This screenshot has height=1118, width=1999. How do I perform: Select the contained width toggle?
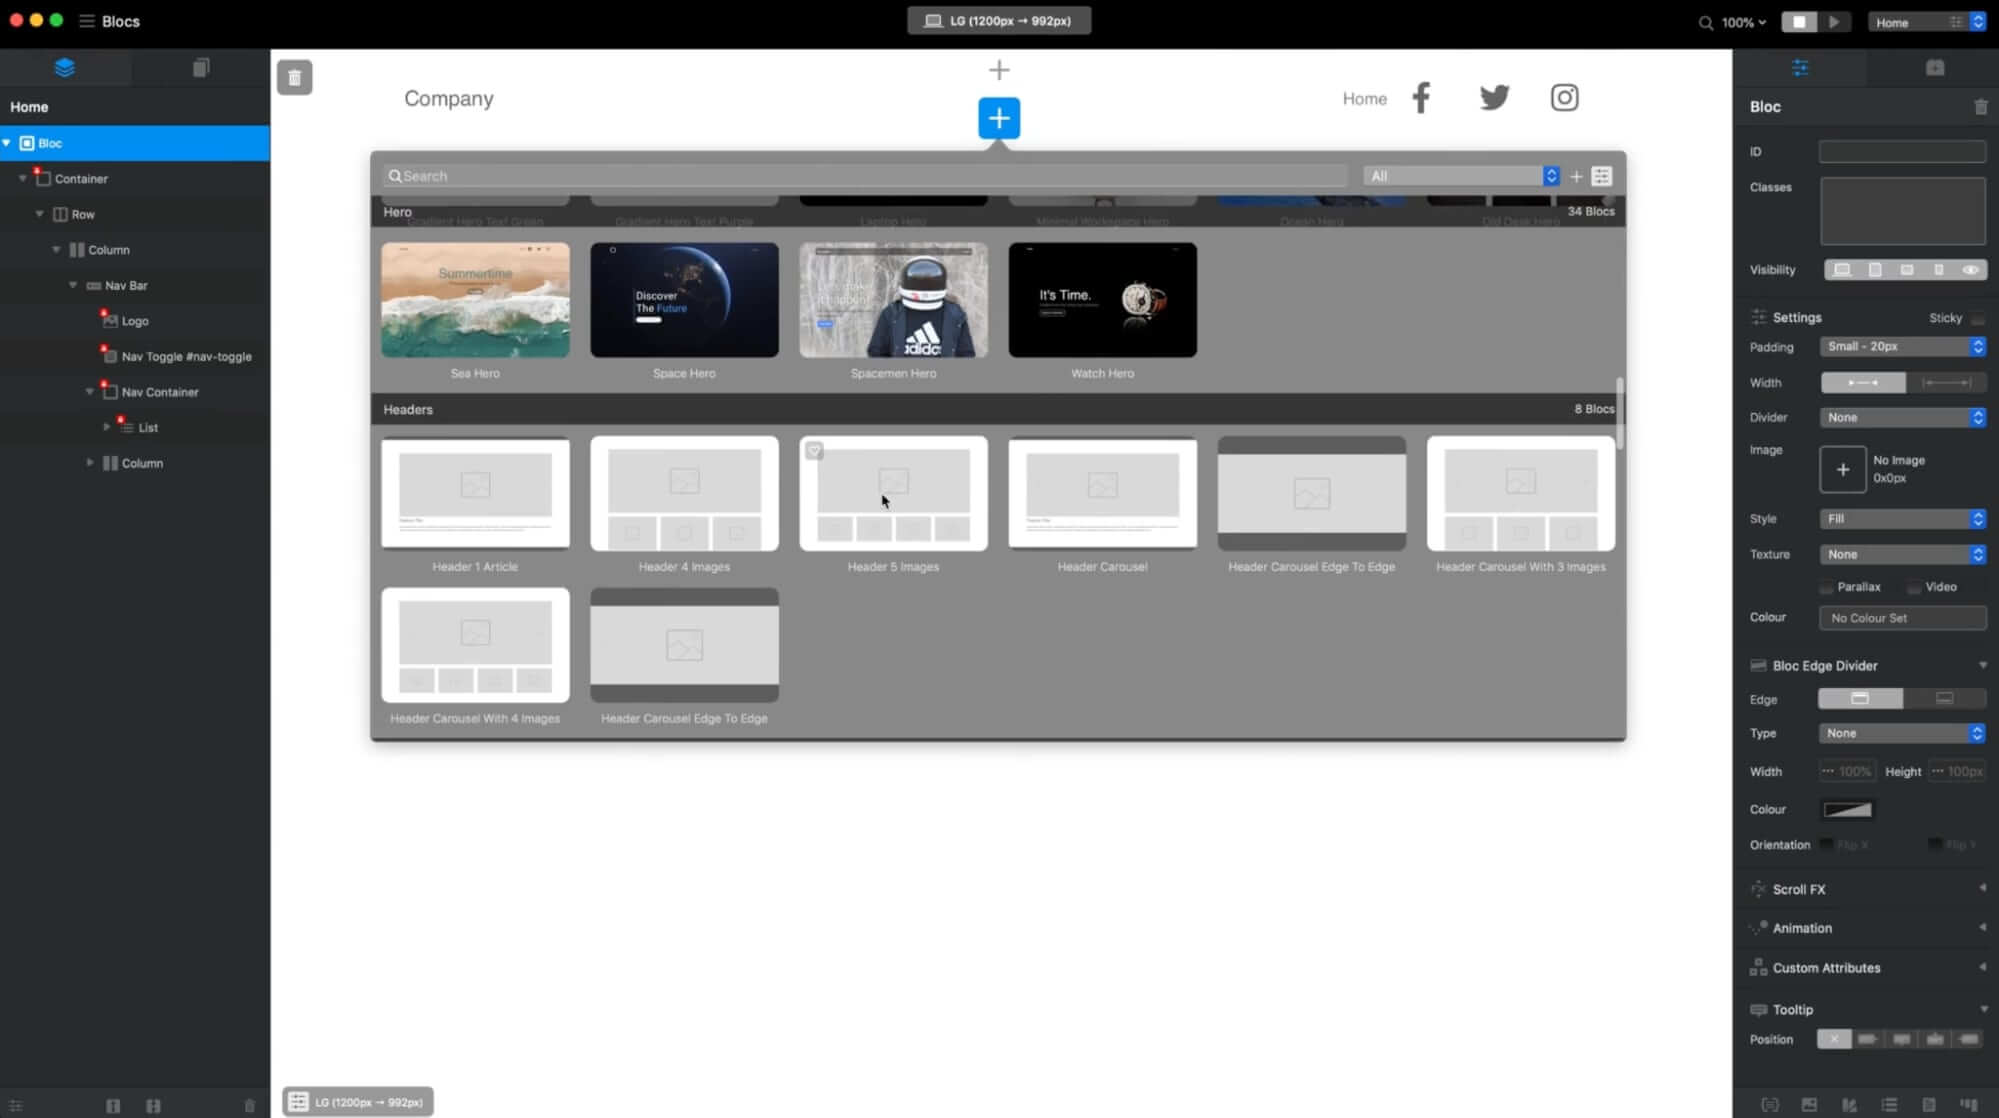tap(1863, 383)
